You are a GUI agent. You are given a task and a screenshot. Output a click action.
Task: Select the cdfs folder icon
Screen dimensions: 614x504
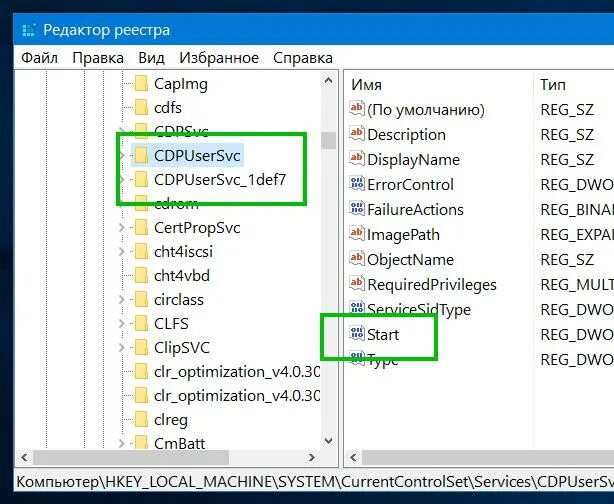141,107
